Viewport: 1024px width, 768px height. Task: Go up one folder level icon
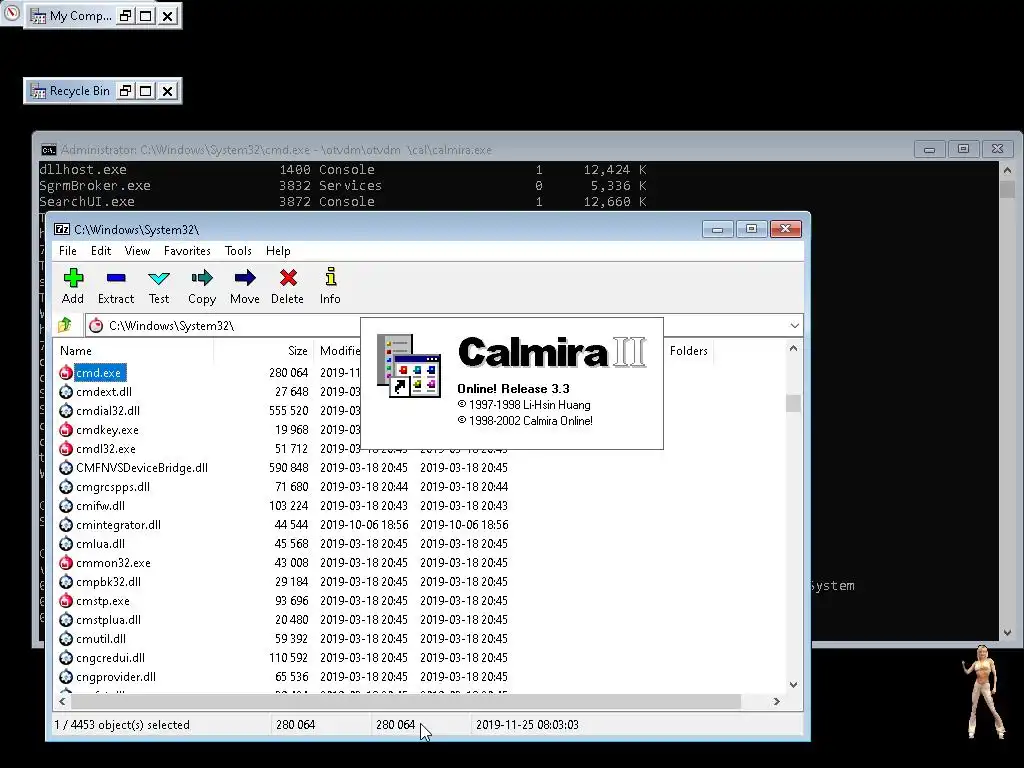coord(64,325)
